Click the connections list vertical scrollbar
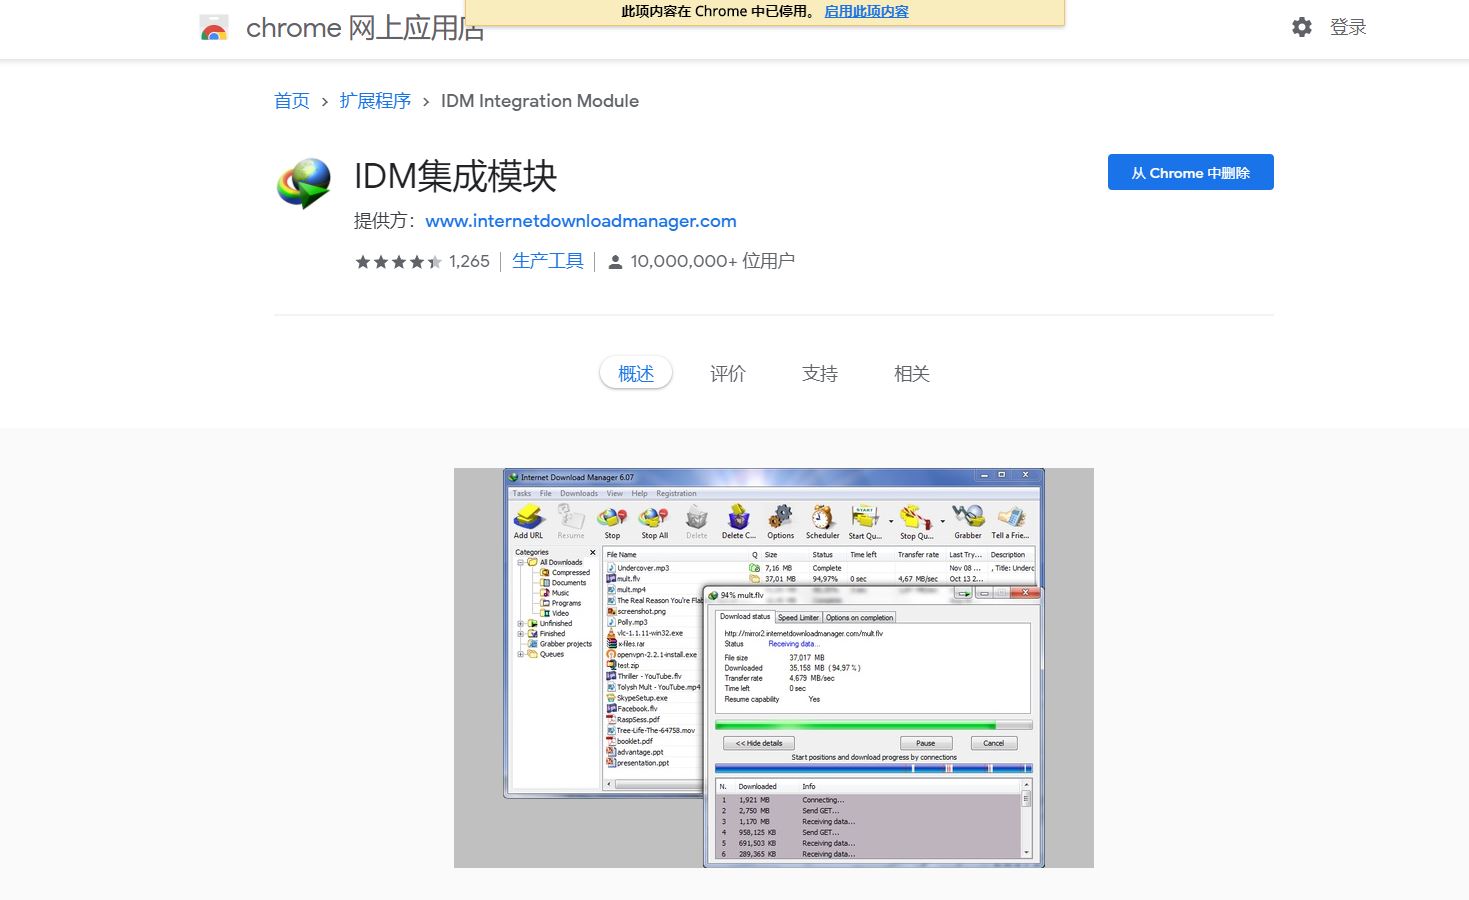1469x900 pixels. point(1026,819)
